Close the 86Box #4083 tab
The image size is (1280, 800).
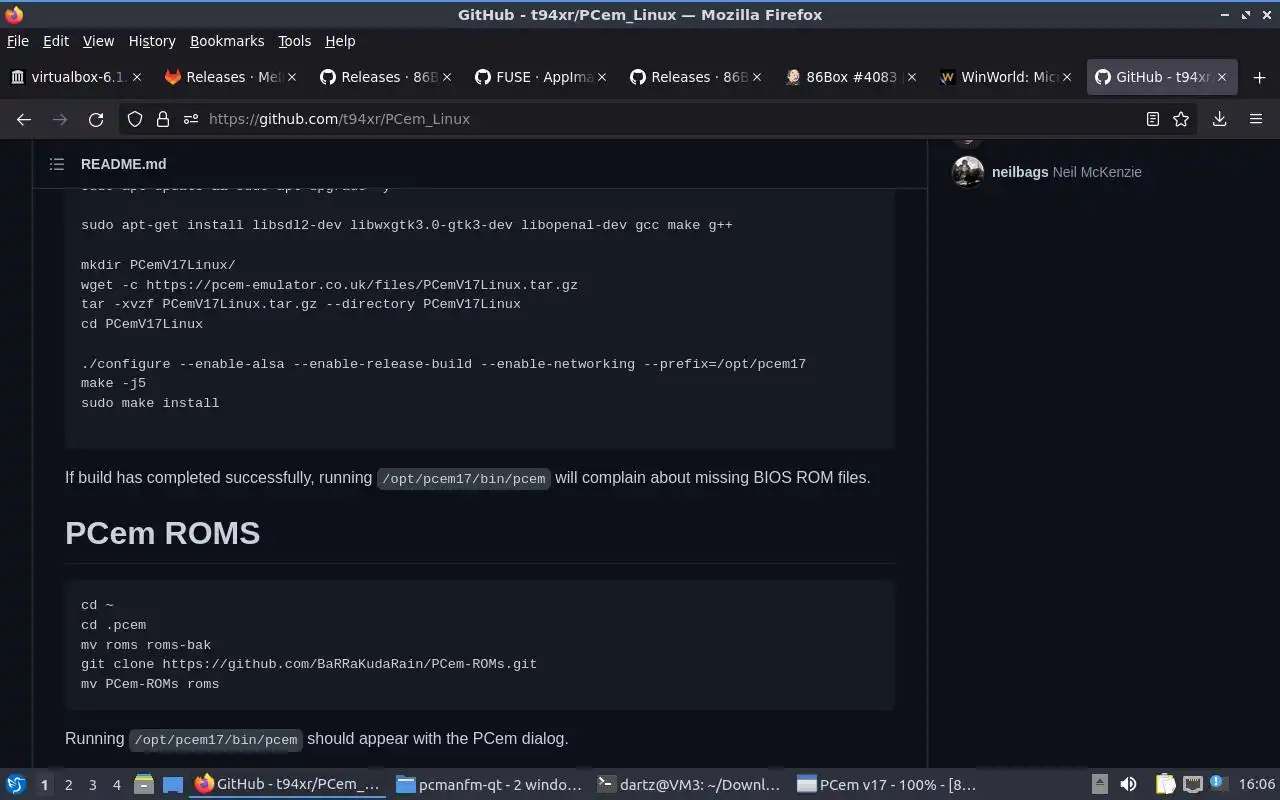tap(912, 77)
